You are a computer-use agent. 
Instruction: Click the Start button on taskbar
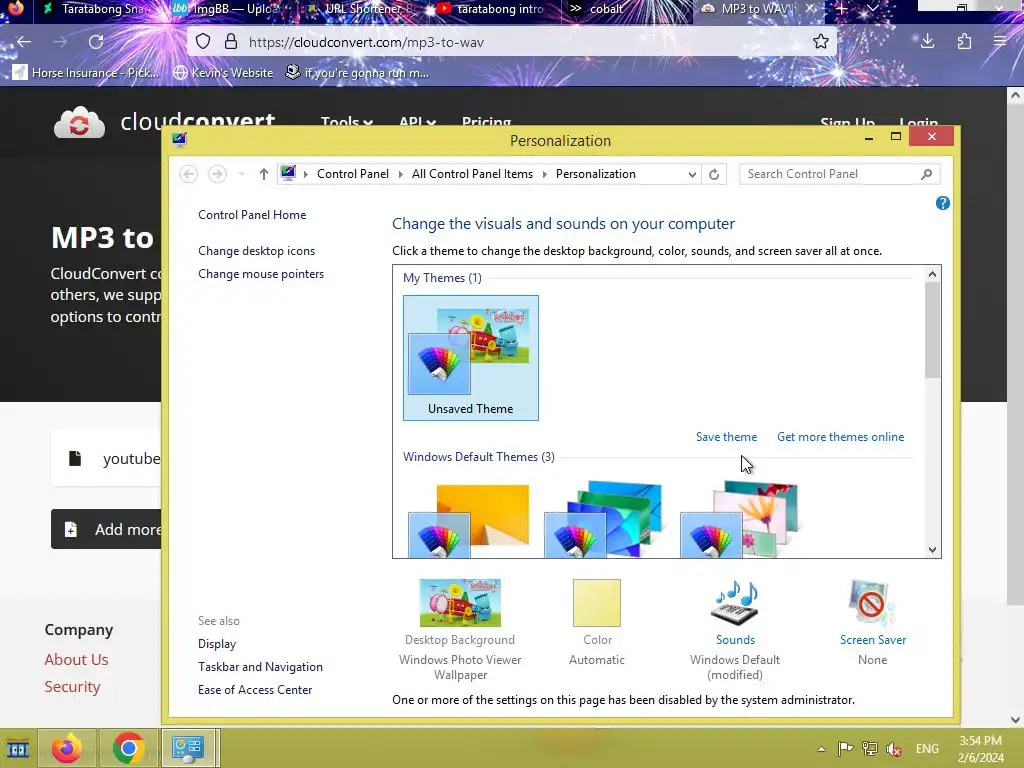[18, 748]
